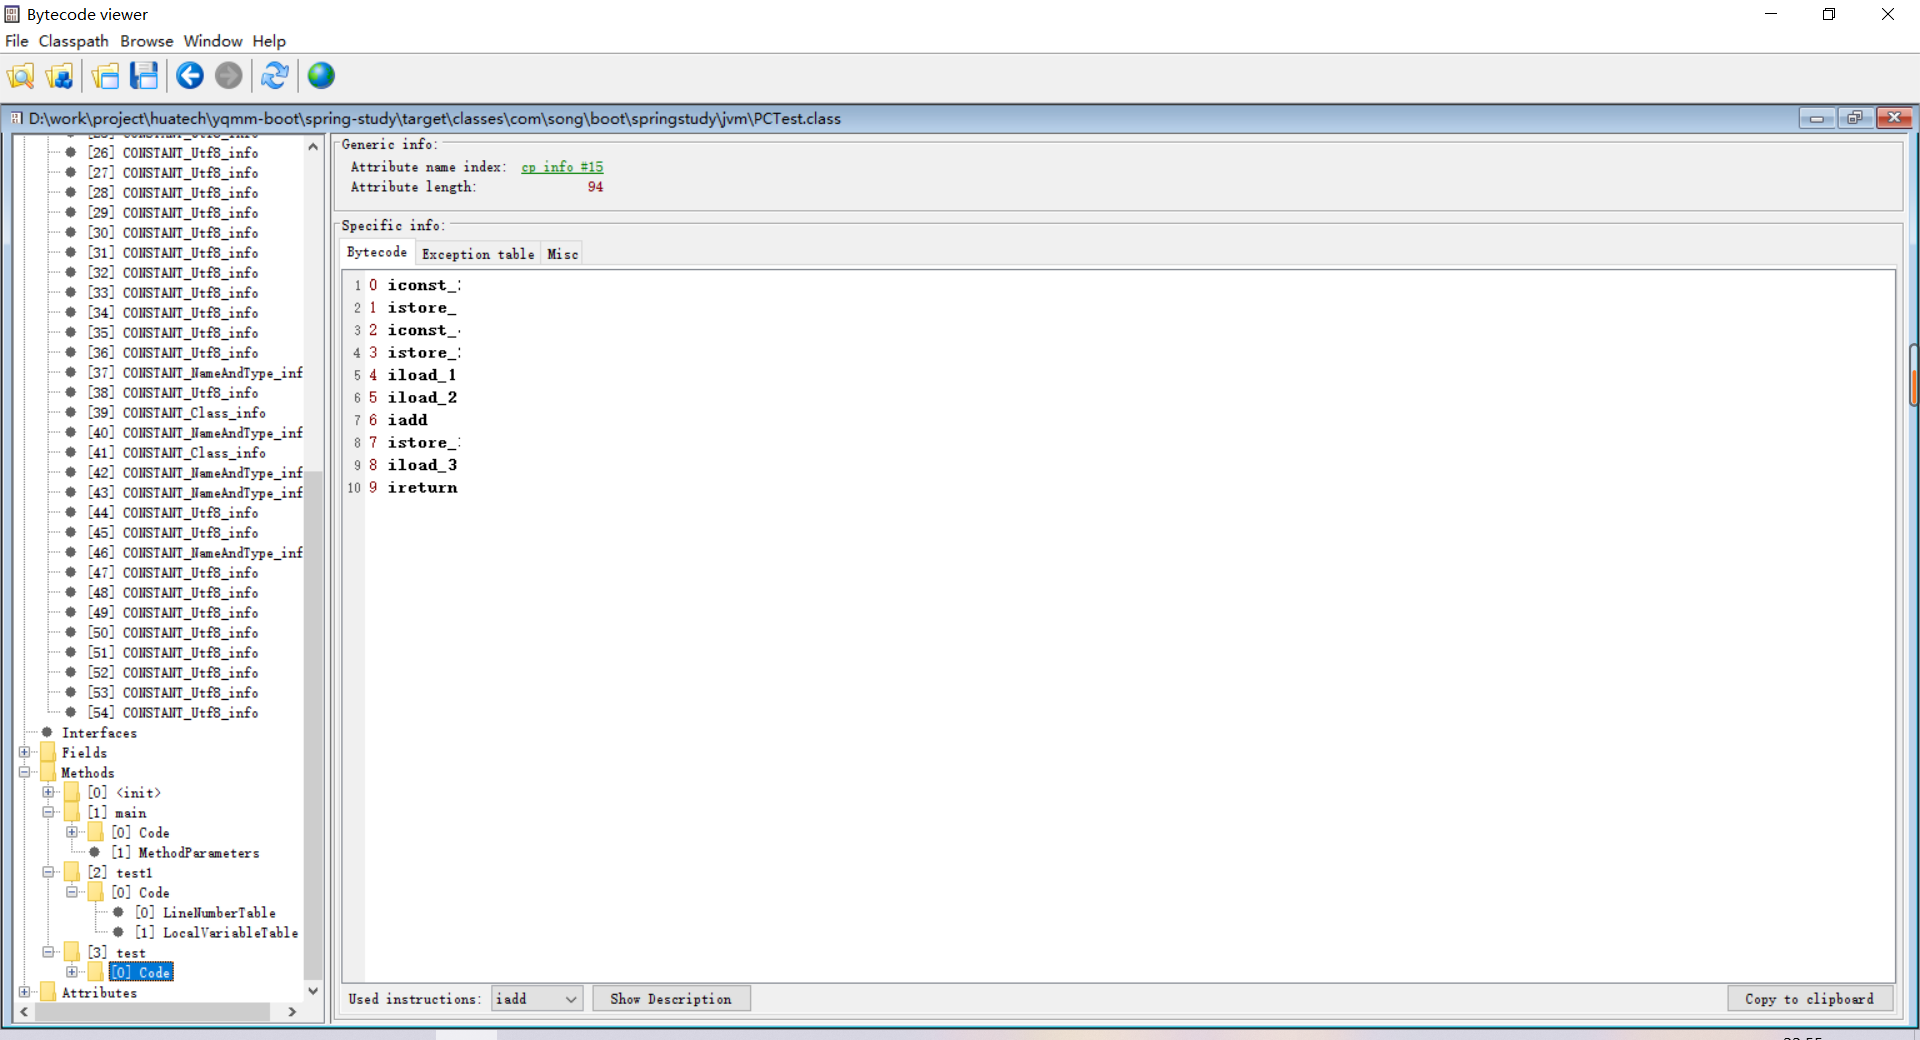
Task: Click the folder icon next to Methods
Action: click(48, 772)
